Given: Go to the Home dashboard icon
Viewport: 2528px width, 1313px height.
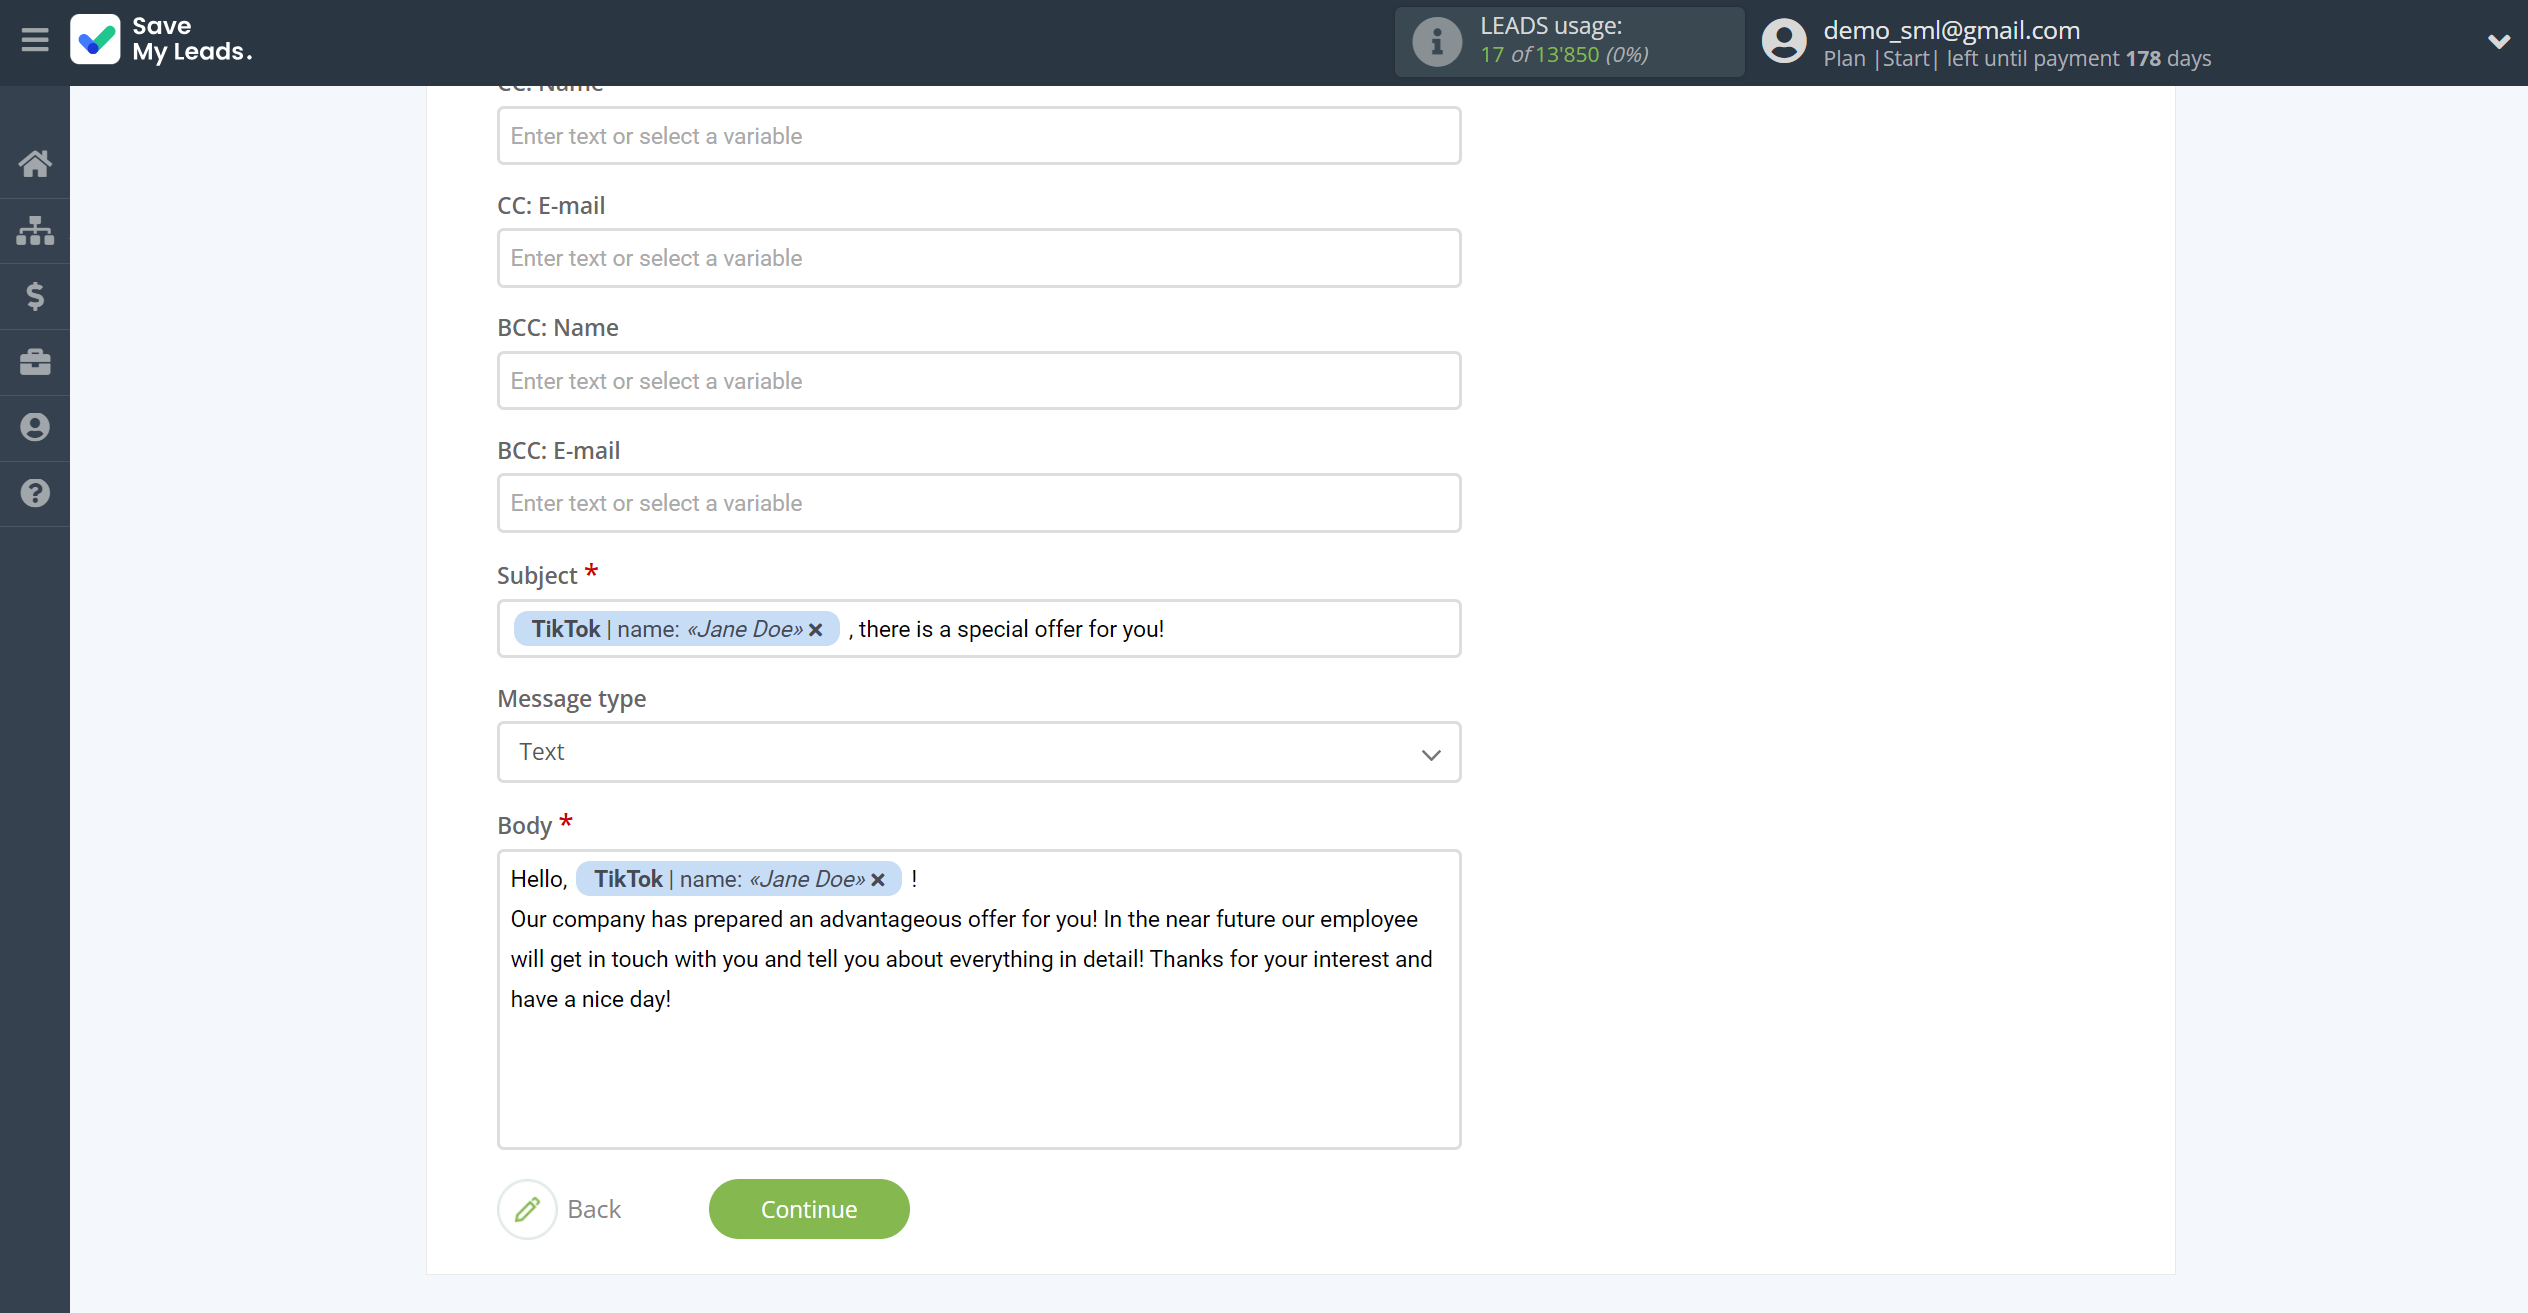Looking at the screenshot, I should coord(35,163).
